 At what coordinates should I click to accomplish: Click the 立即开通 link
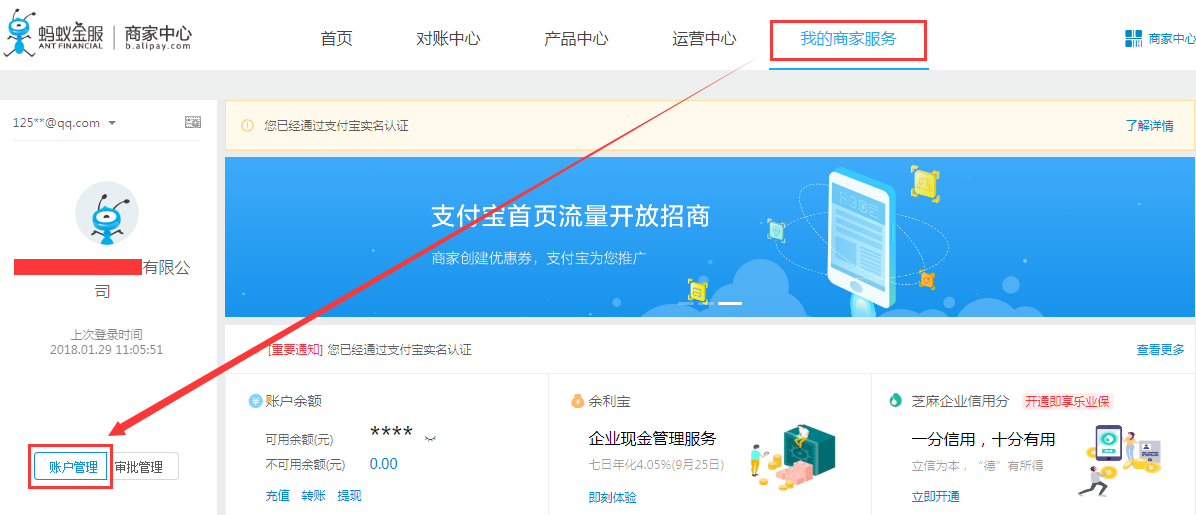(x=935, y=497)
